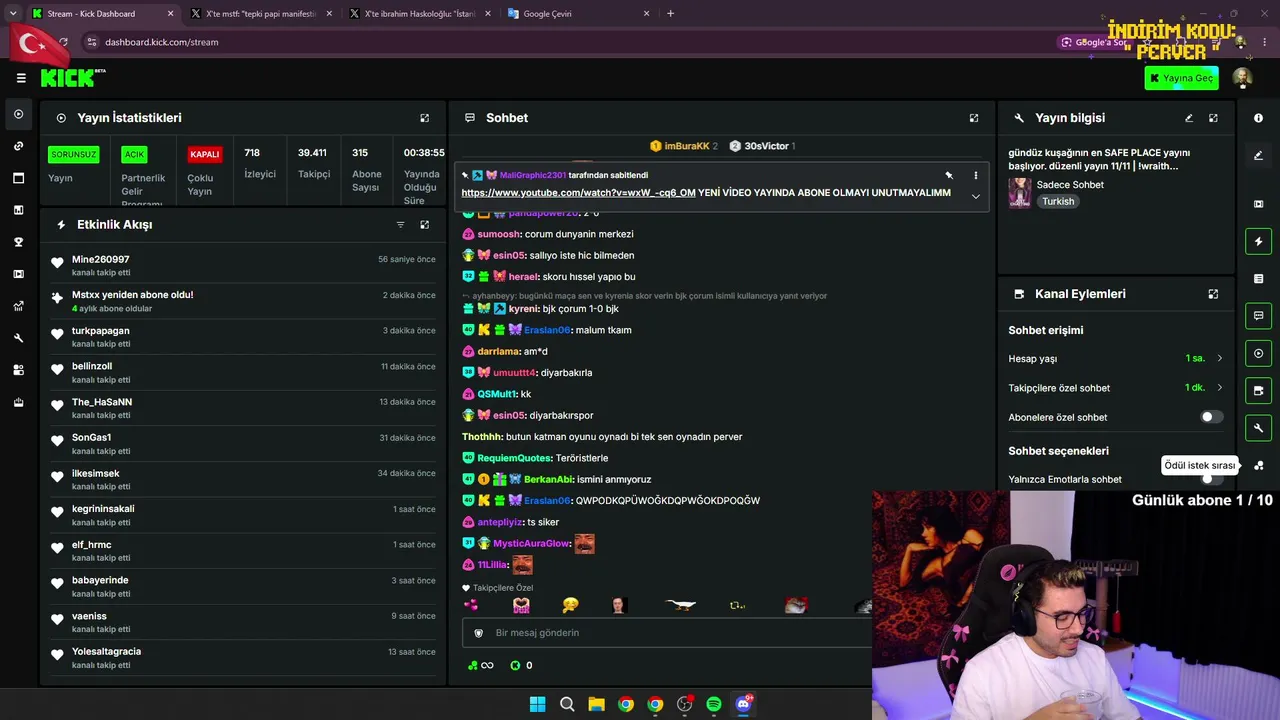Open the wrench icon in left sidebar
This screenshot has height=720, width=1280.
(x=18, y=338)
